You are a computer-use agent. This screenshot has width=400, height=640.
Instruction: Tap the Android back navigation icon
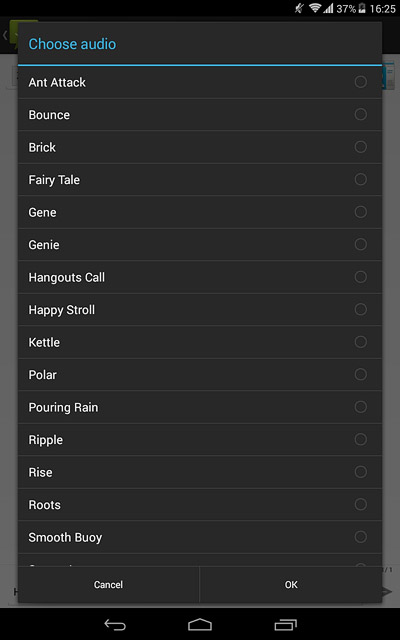point(115,624)
